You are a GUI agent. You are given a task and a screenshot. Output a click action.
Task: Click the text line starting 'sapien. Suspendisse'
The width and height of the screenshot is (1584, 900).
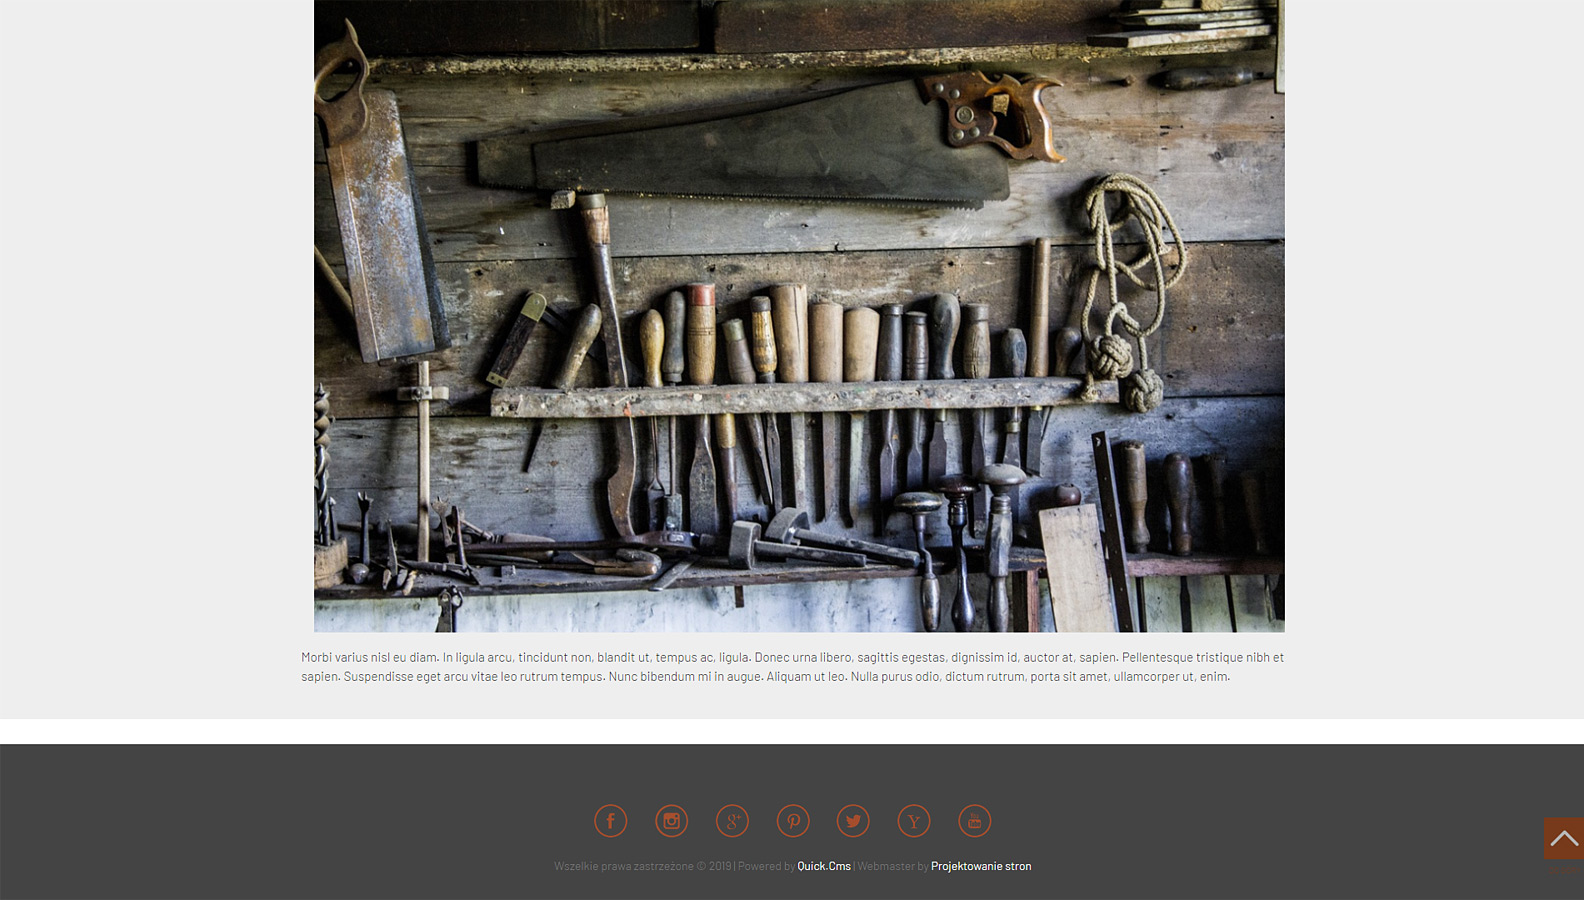[765, 677]
